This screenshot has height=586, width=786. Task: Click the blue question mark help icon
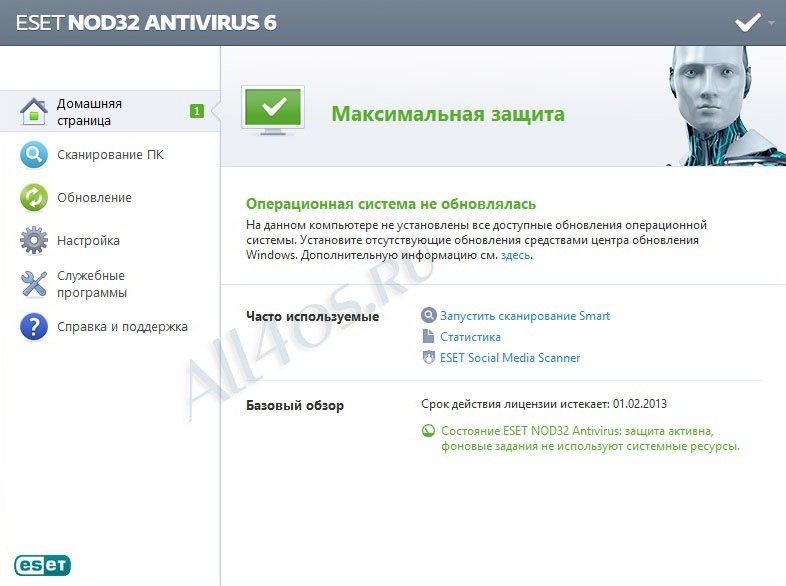[x=34, y=327]
